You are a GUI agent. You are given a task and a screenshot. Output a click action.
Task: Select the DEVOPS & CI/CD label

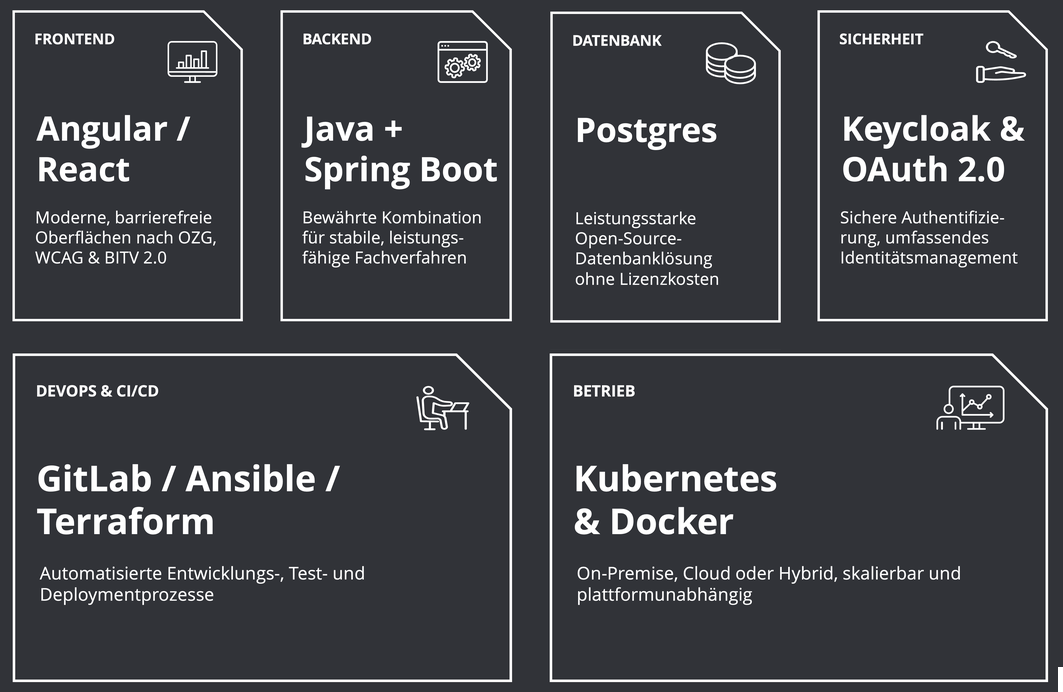point(98,391)
